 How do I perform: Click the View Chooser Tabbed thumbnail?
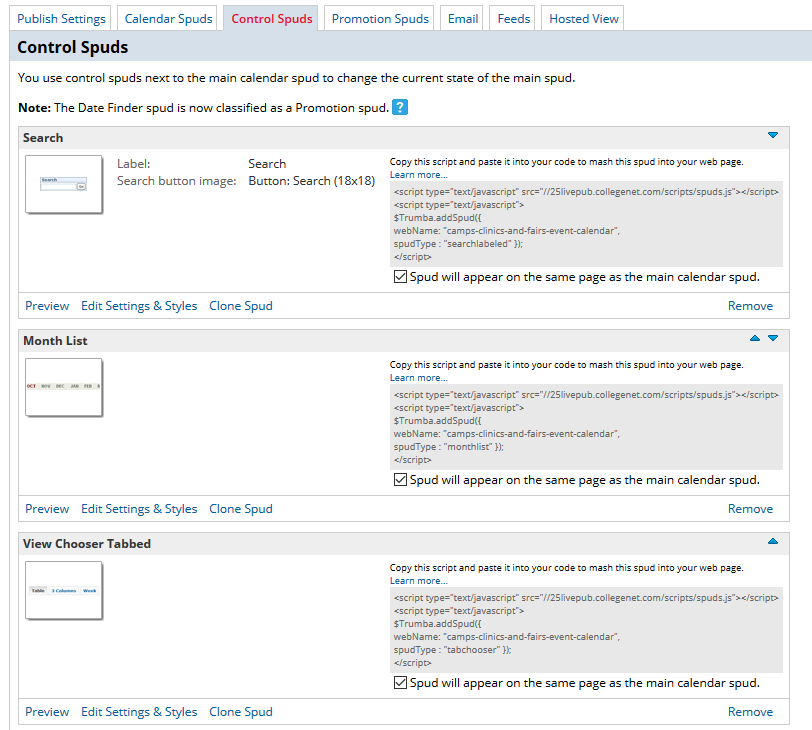[64, 590]
